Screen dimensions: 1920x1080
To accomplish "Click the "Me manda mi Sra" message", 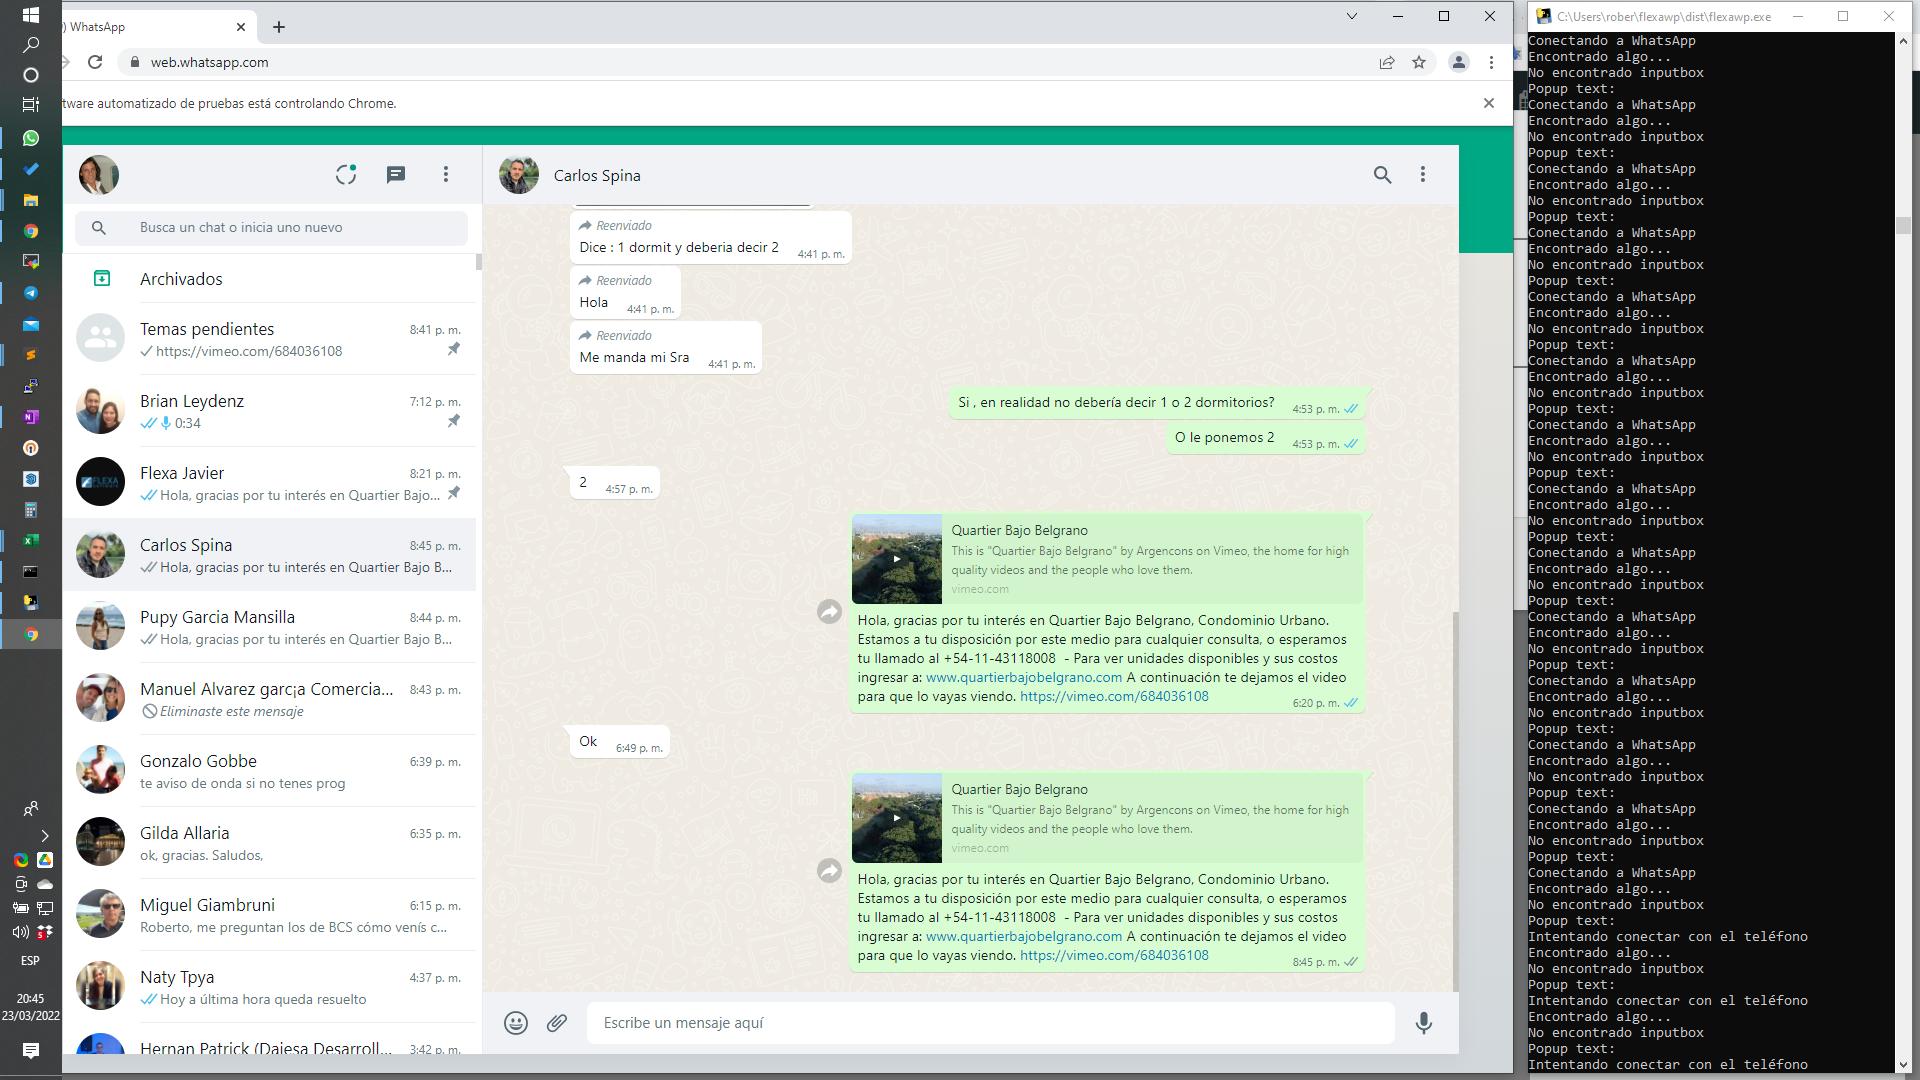I will point(666,348).
